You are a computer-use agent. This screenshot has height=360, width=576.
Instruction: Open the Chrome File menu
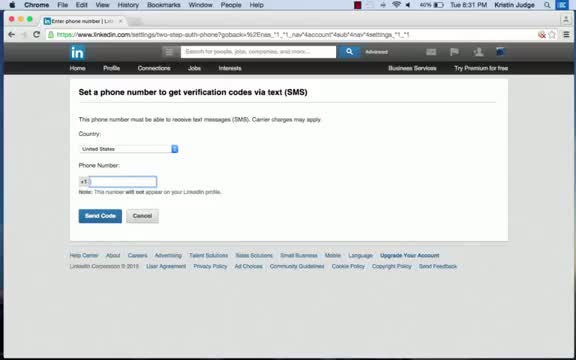point(62,5)
